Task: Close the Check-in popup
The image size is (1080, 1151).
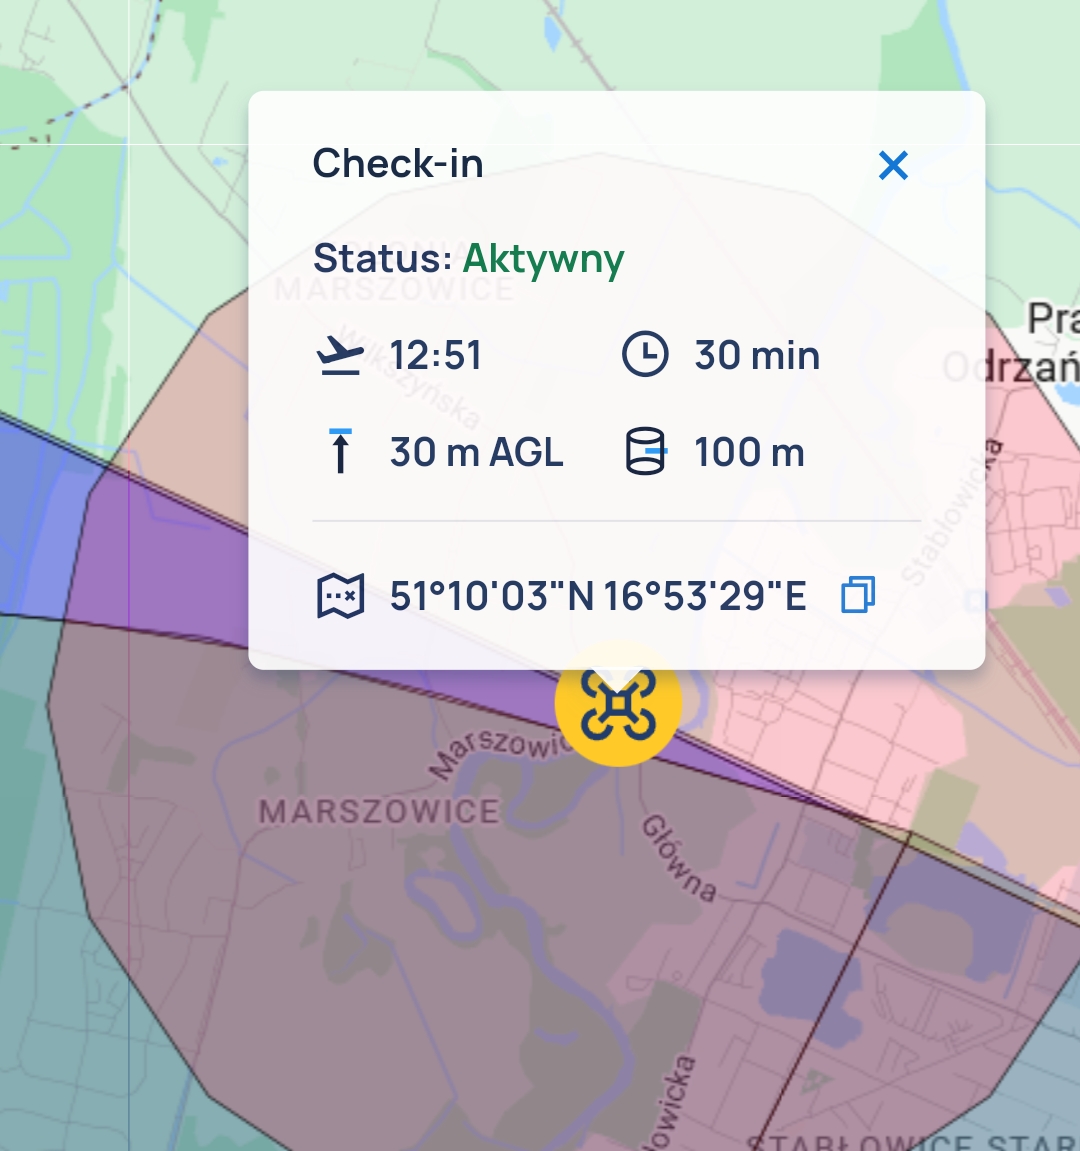Action: [892, 166]
